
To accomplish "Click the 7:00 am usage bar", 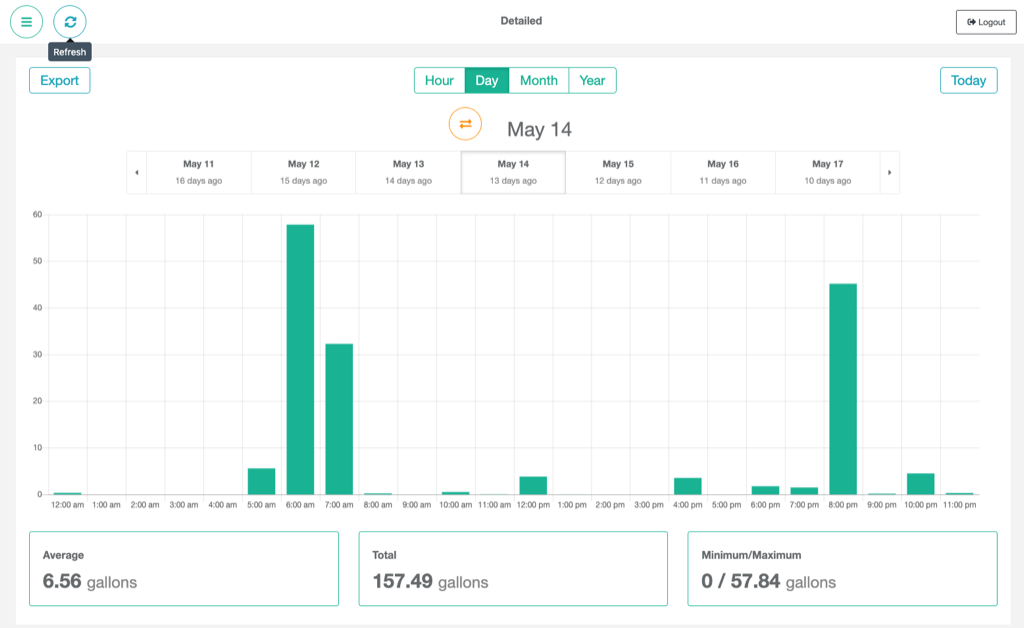I will [339, 420].
